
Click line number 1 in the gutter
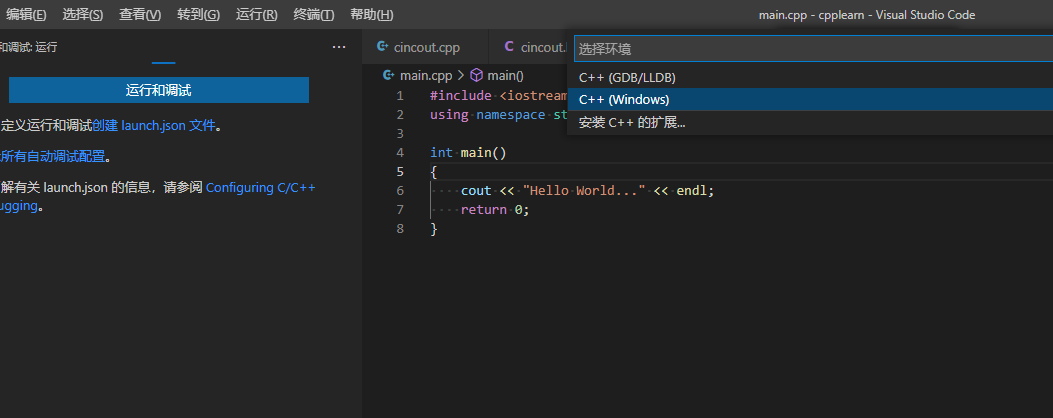click(400, 95)
